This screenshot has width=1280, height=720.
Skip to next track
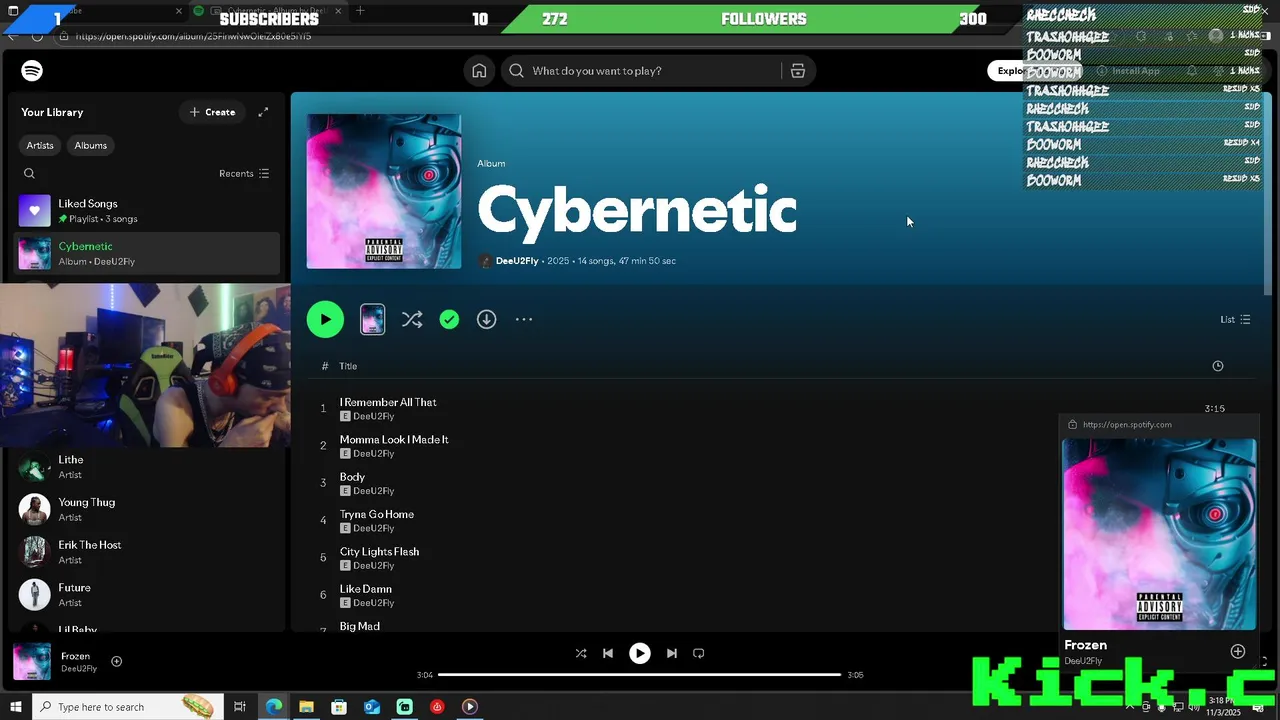pyautogui.click(x=672, y=653)
